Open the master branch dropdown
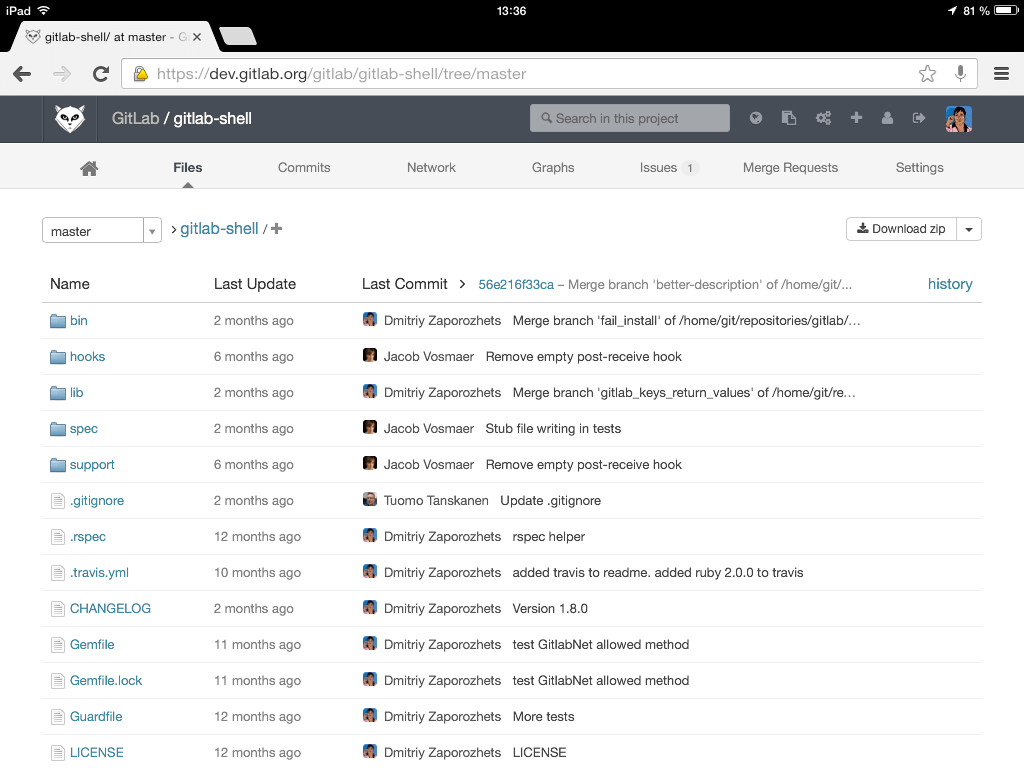The width and height of the screenshot is (1024, 768). pyautogui.click(x=101, y=231)
